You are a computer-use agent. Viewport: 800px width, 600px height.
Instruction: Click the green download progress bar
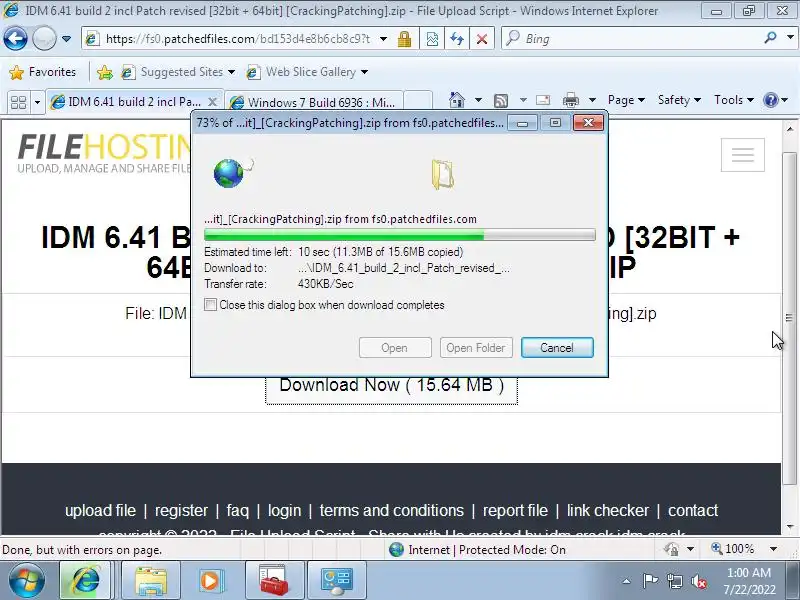(399, 235)
